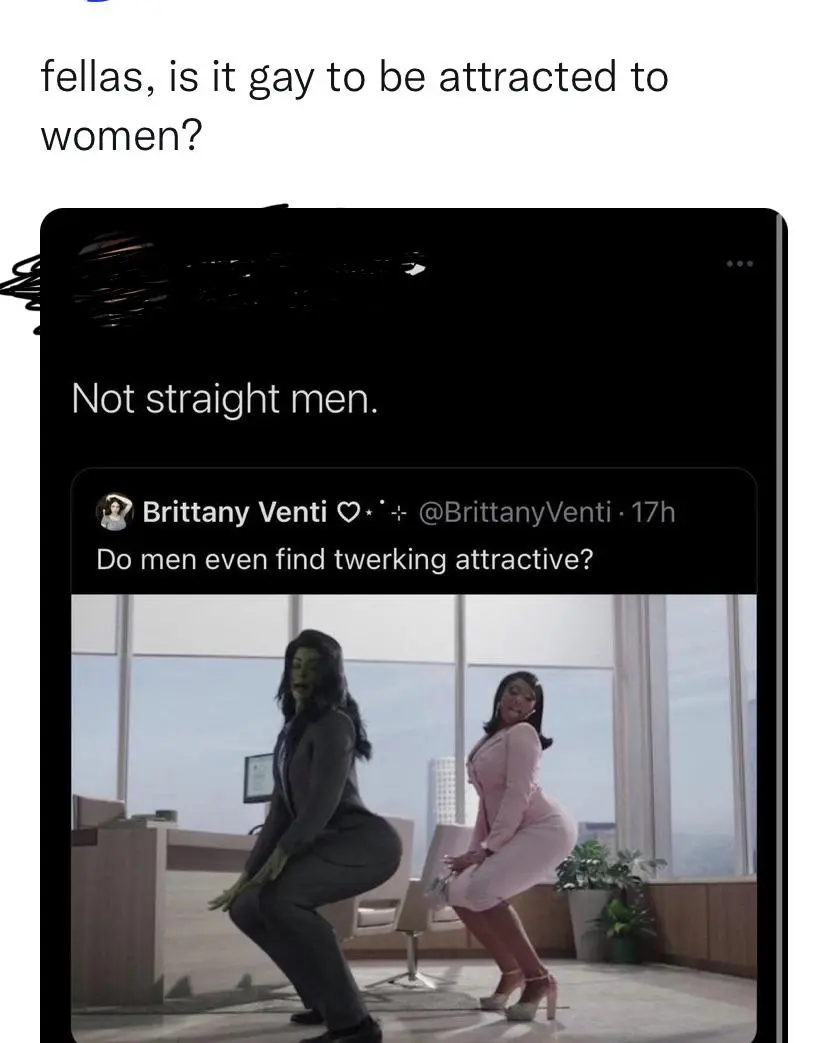Click the heart emoji beside Brittany Venti

coord(348,513)
